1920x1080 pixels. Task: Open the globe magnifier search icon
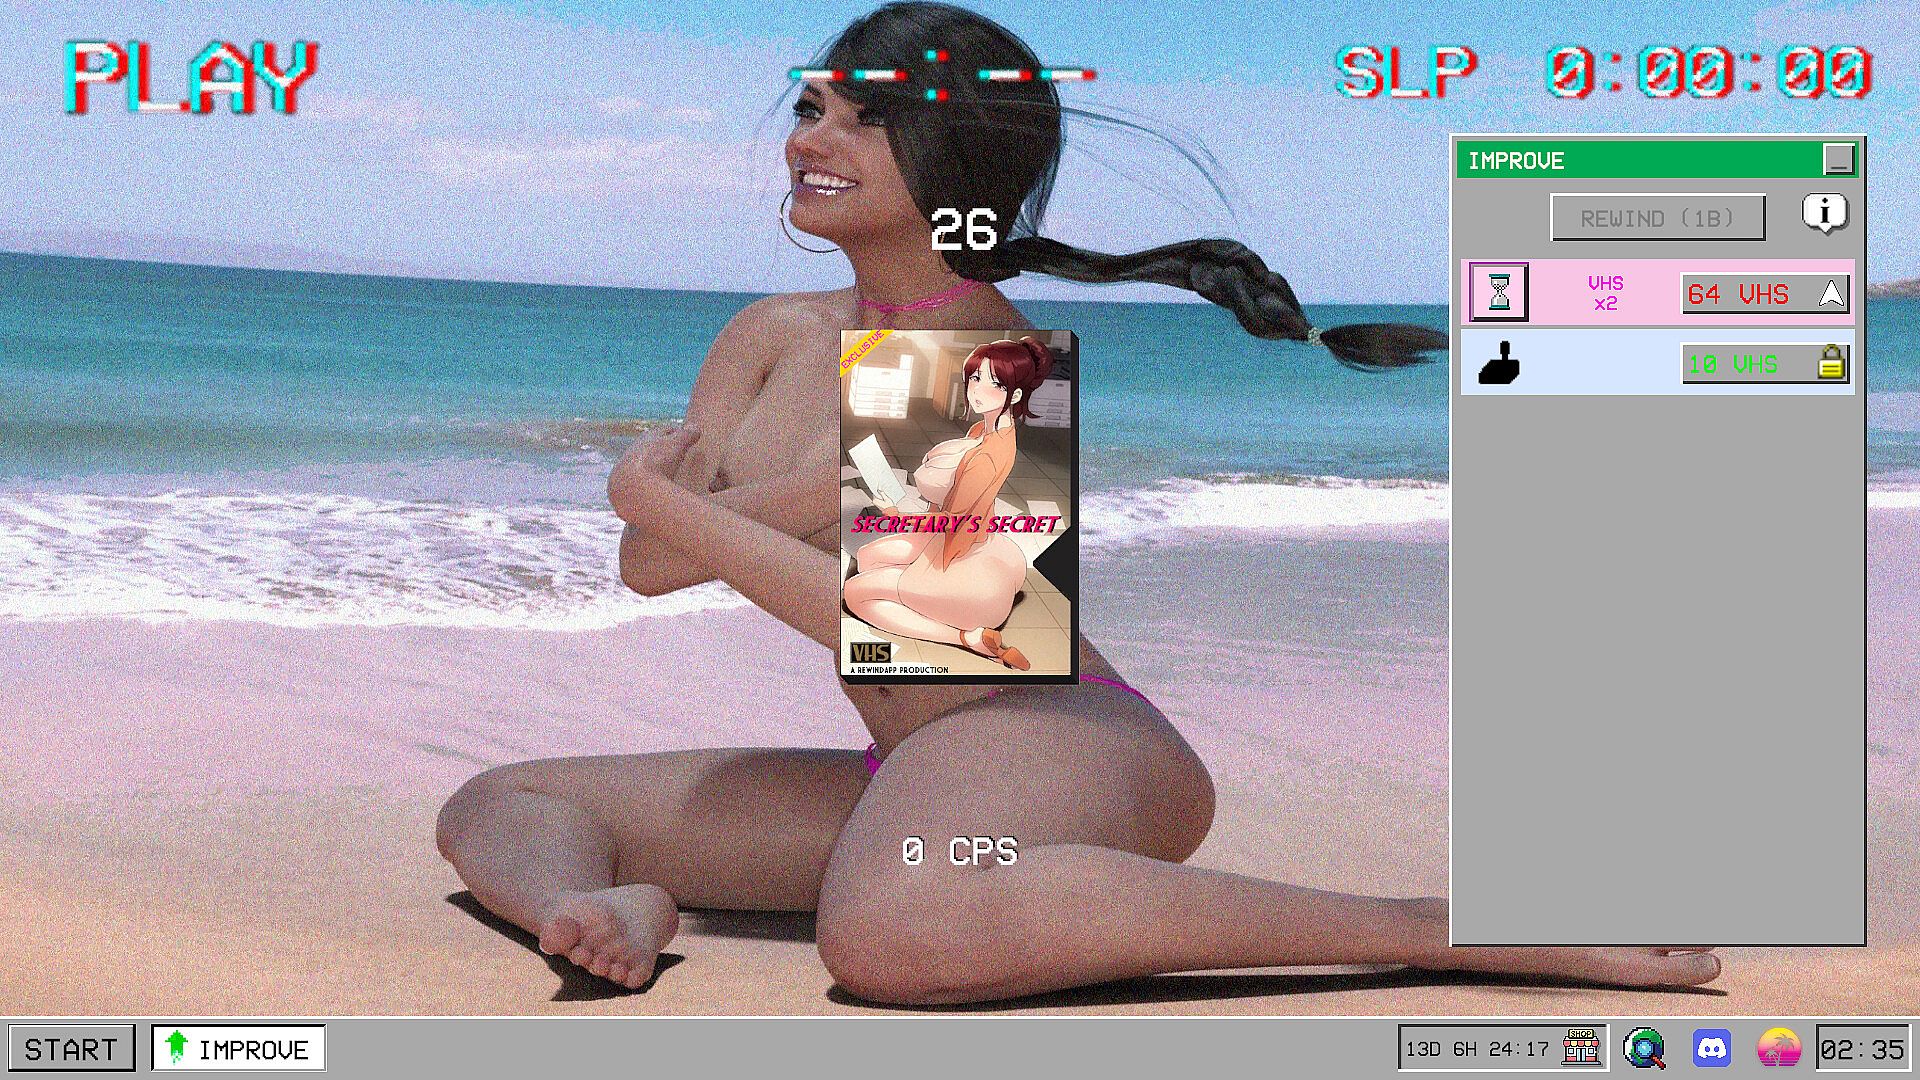(x=1643, y=1048)
